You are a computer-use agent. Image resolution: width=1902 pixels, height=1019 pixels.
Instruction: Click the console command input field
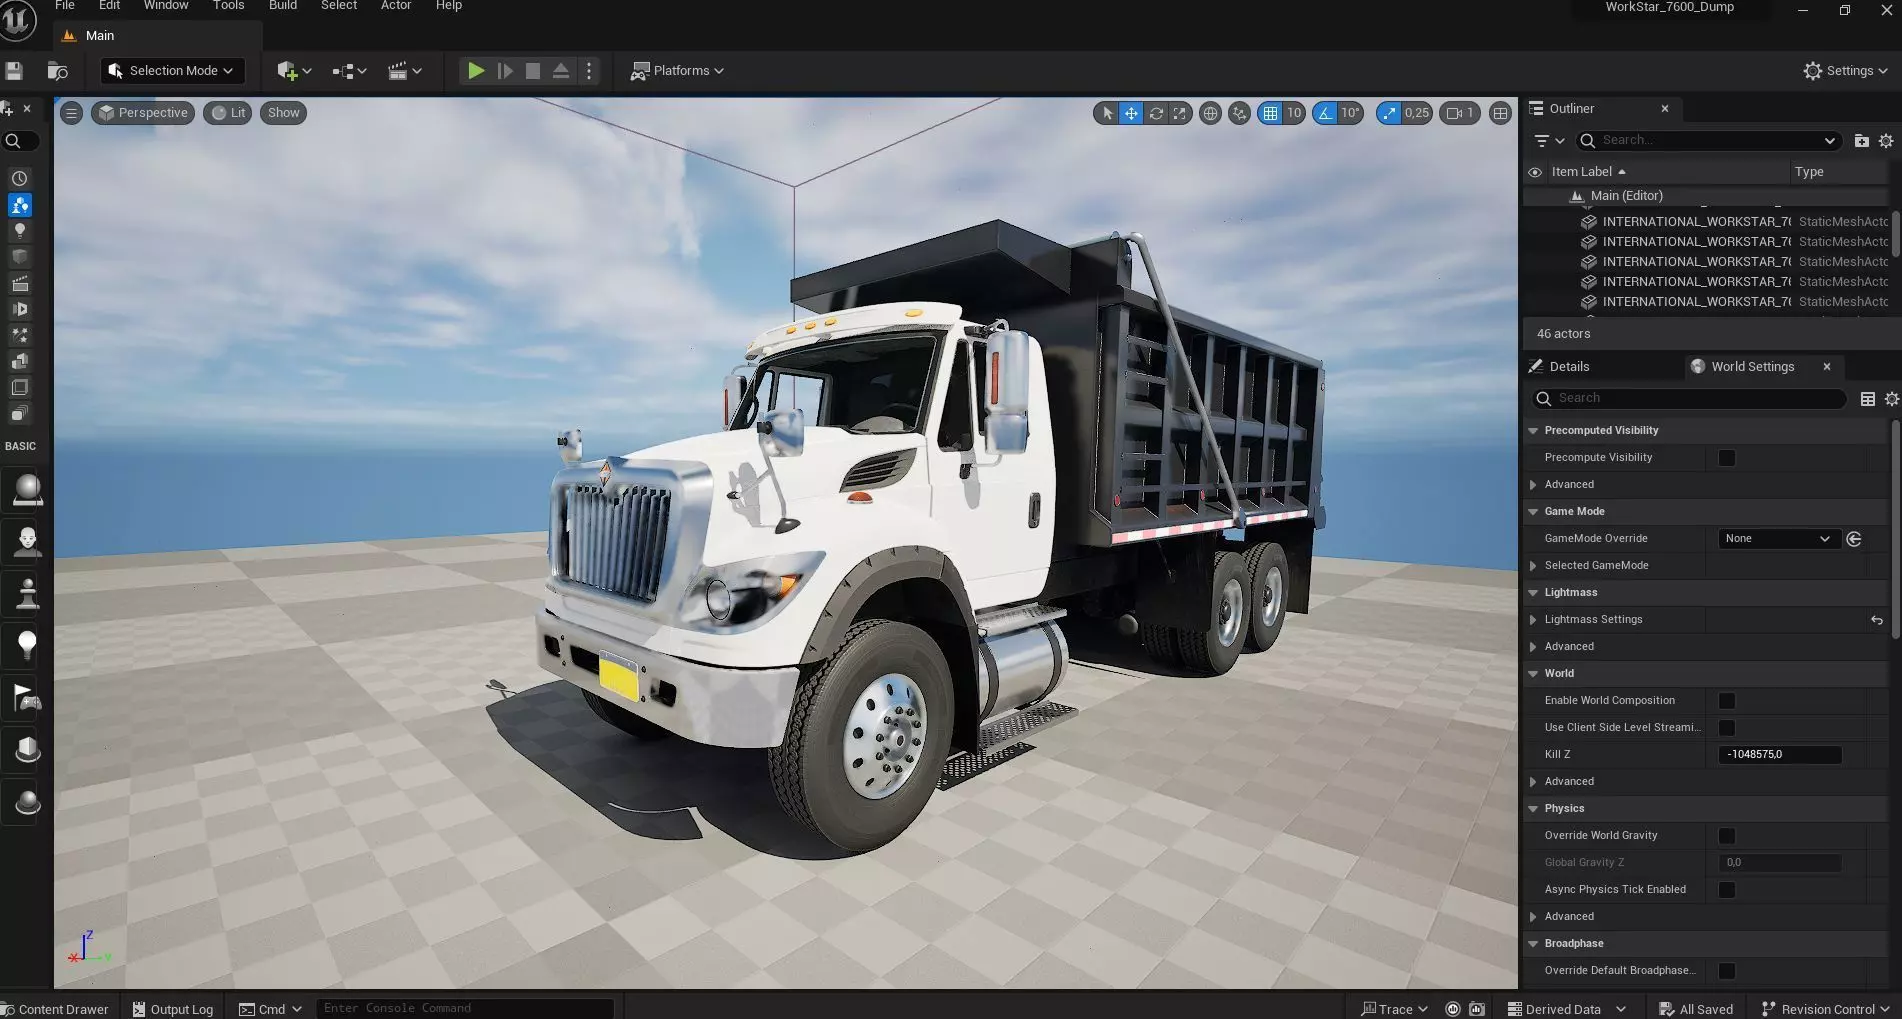(465, 1008)
